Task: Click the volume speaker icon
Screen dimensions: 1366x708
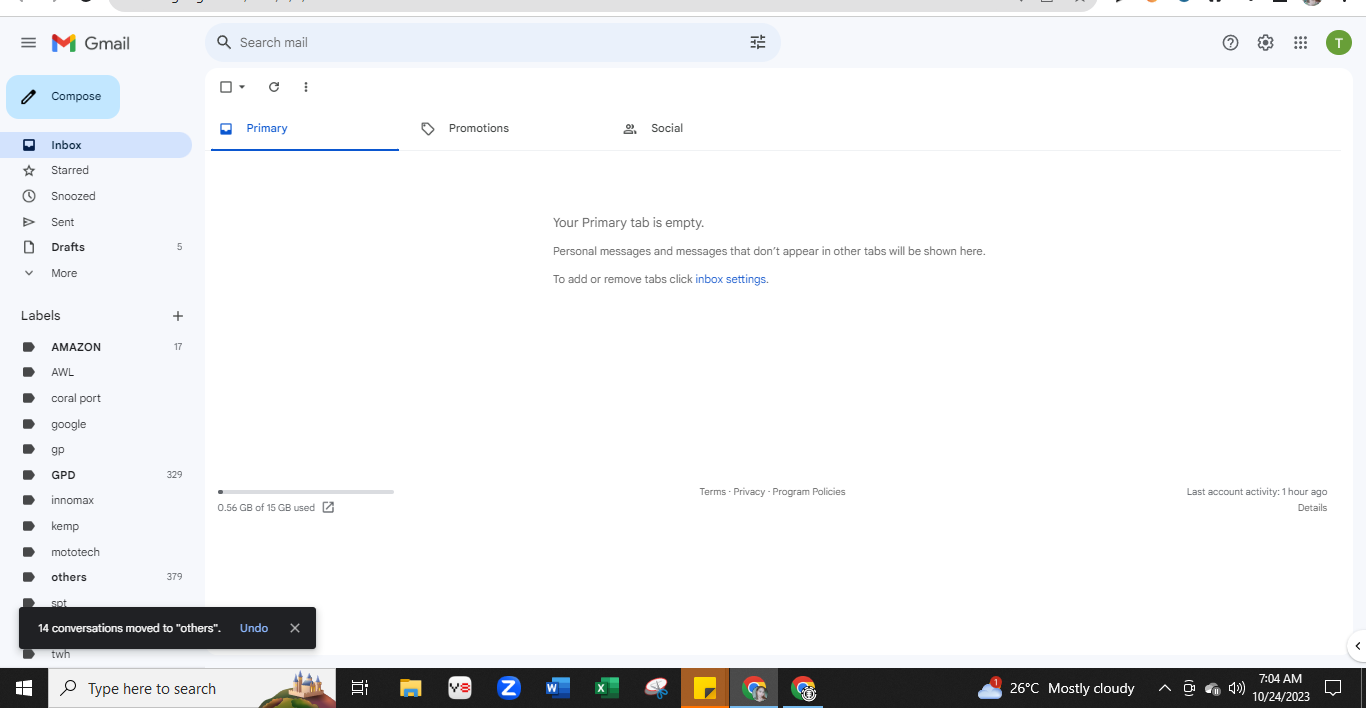Action: [x=1237, y=688]
